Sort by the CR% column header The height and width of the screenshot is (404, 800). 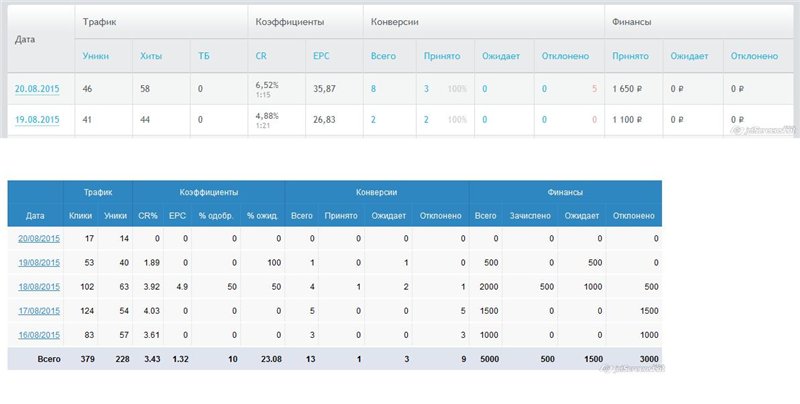(147, 215)
